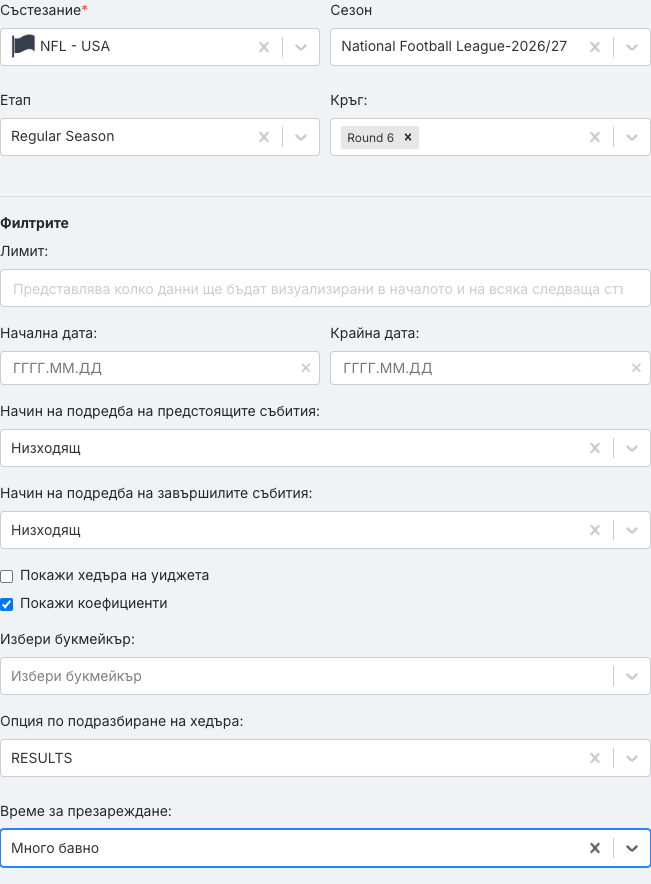Viewport: 651px width, 884px height.
Task: Open the Кръг round dropdown chevron
Action: (632, 137)
